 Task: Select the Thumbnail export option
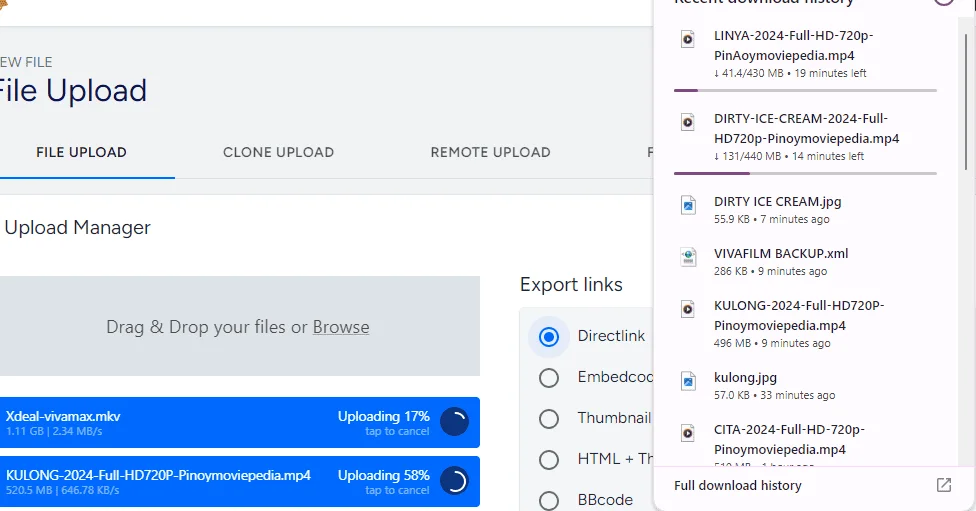click(x=548, y=418)
